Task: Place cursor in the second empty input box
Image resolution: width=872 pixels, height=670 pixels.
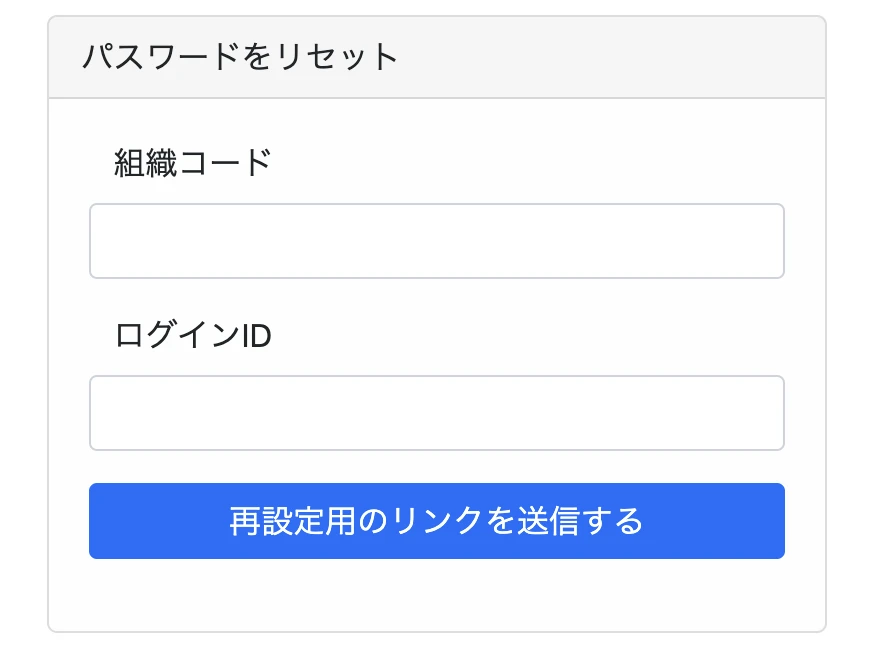Action: (x=437, y=413)
